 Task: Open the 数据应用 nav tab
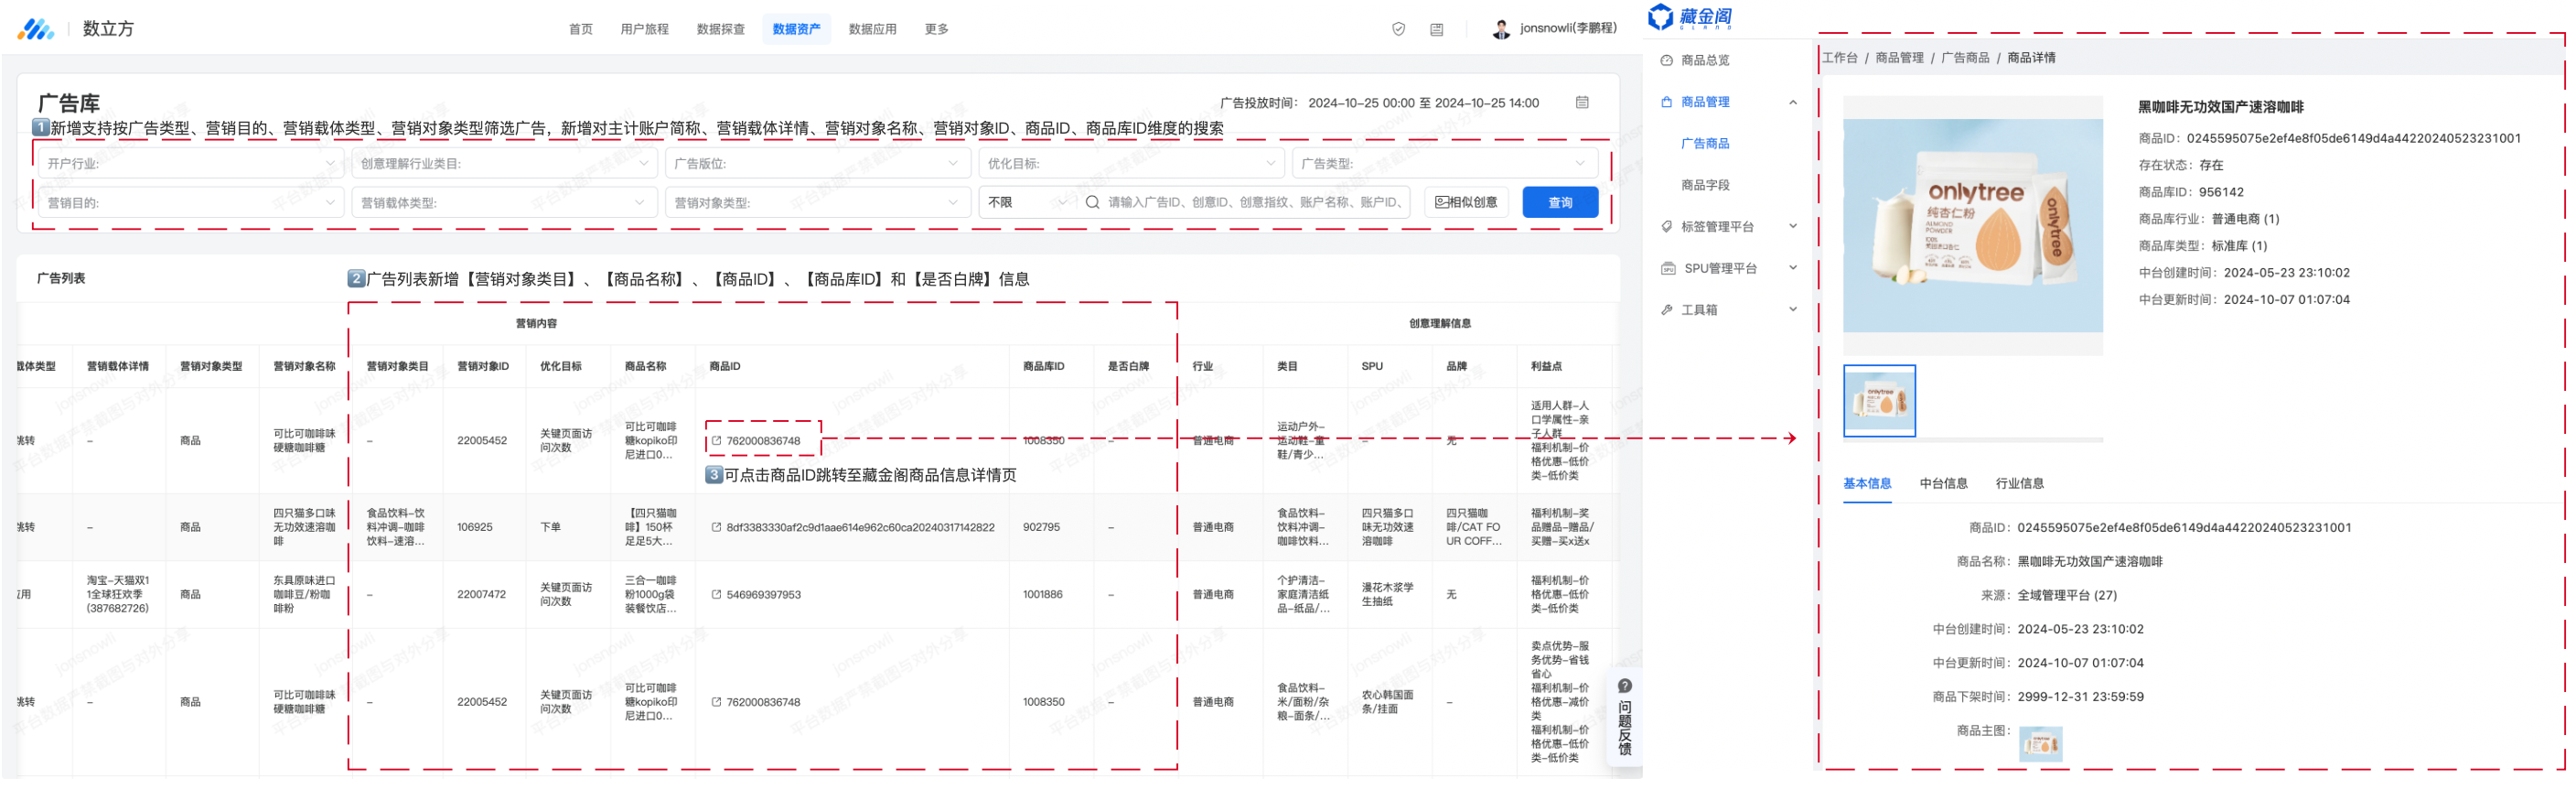[x=872, y=29]
